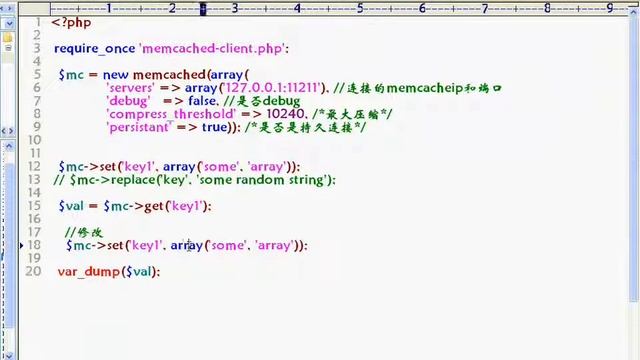Viewport: 640px width, 360px height.
Task: Click the down arrow of the left file list scrollbar
Action: tap(9, 356)
